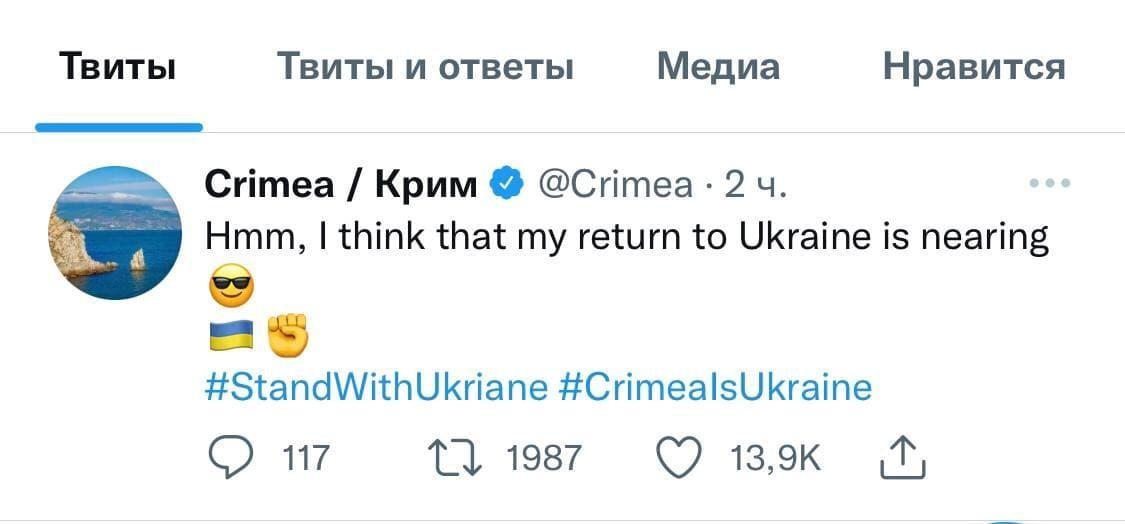Click the tweet text about returning to Ukraine
Viewport: 1125px width, 524px height.
(626, 238)
